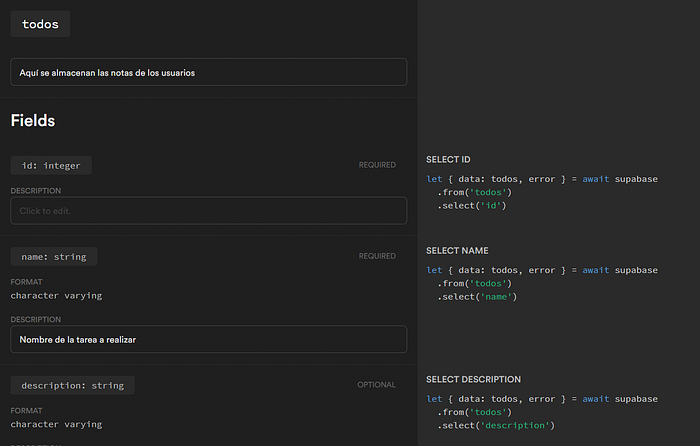
Task: Click the .select('id') code line
Action: point(472,206)
